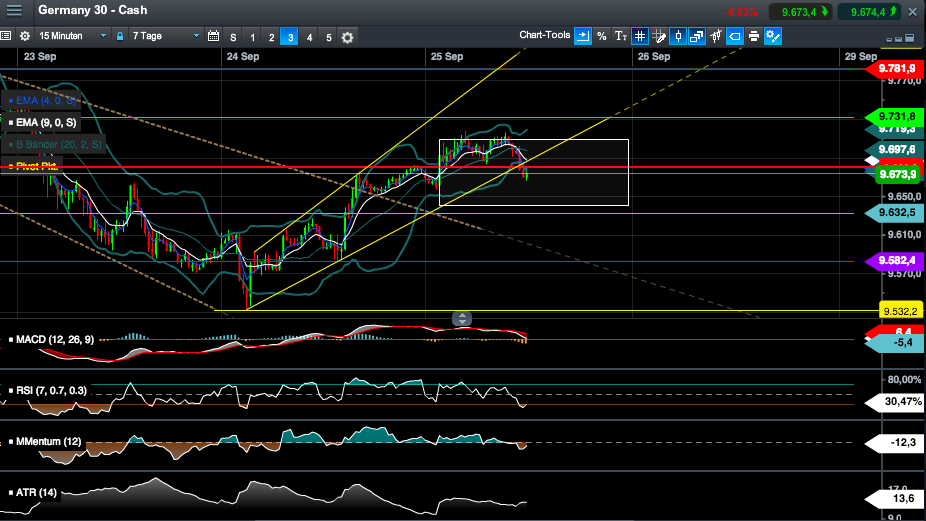This screenshot has height=521, width=926.
Task: Toggle the chart grid tool
Action: pos(639,36)
